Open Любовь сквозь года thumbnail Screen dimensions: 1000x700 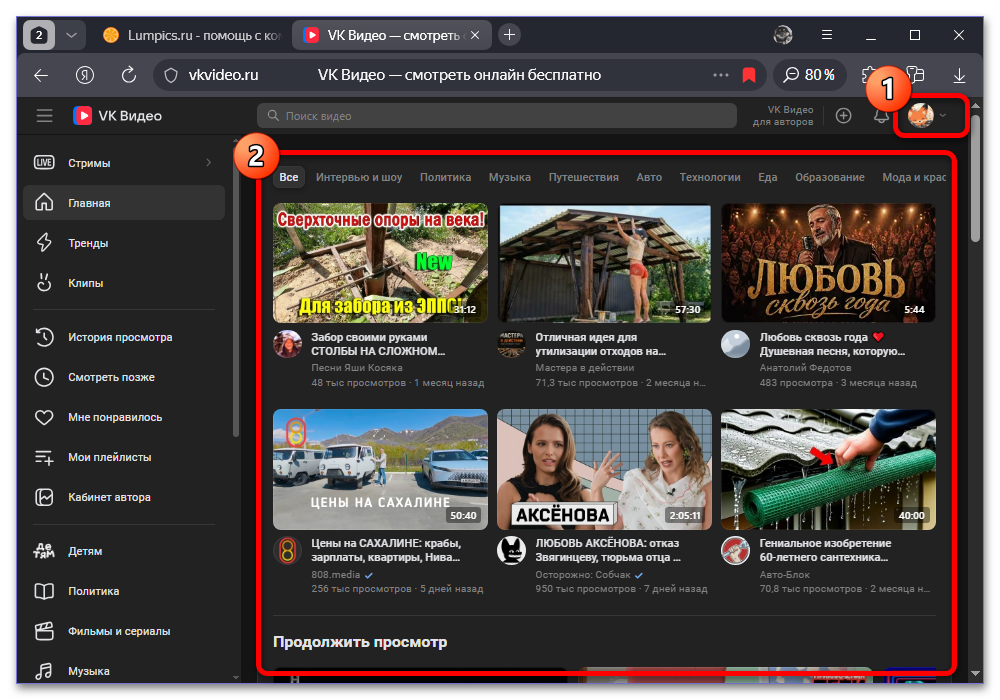828,263
